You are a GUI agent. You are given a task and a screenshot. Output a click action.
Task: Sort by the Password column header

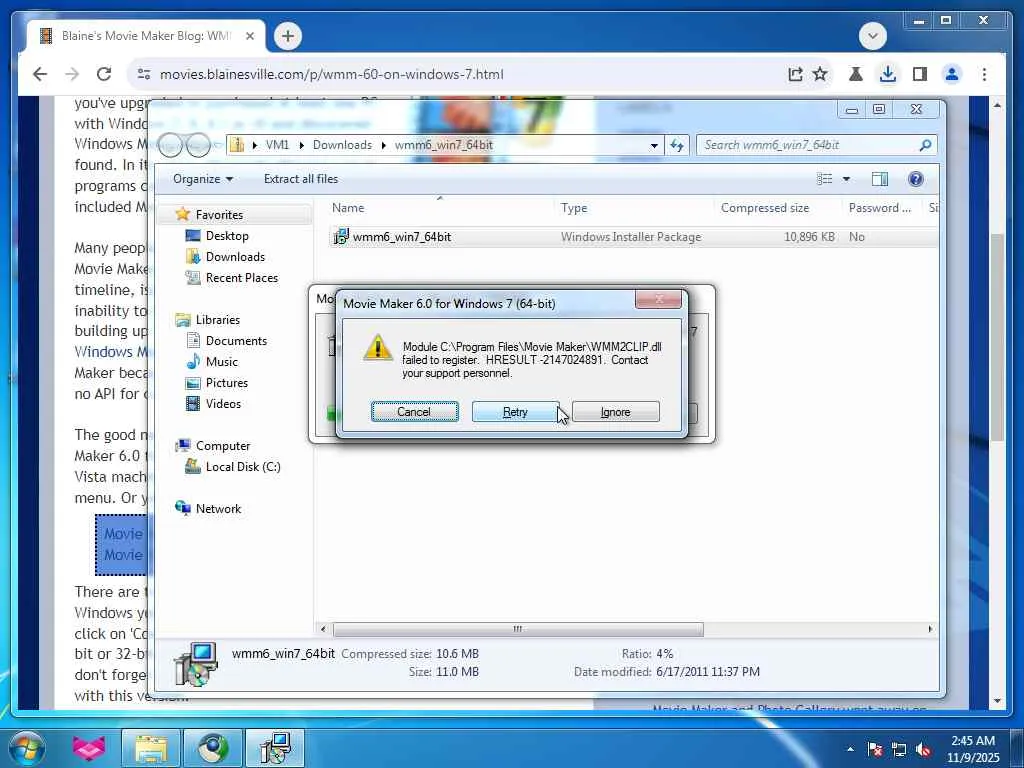[x=879, y=208]
